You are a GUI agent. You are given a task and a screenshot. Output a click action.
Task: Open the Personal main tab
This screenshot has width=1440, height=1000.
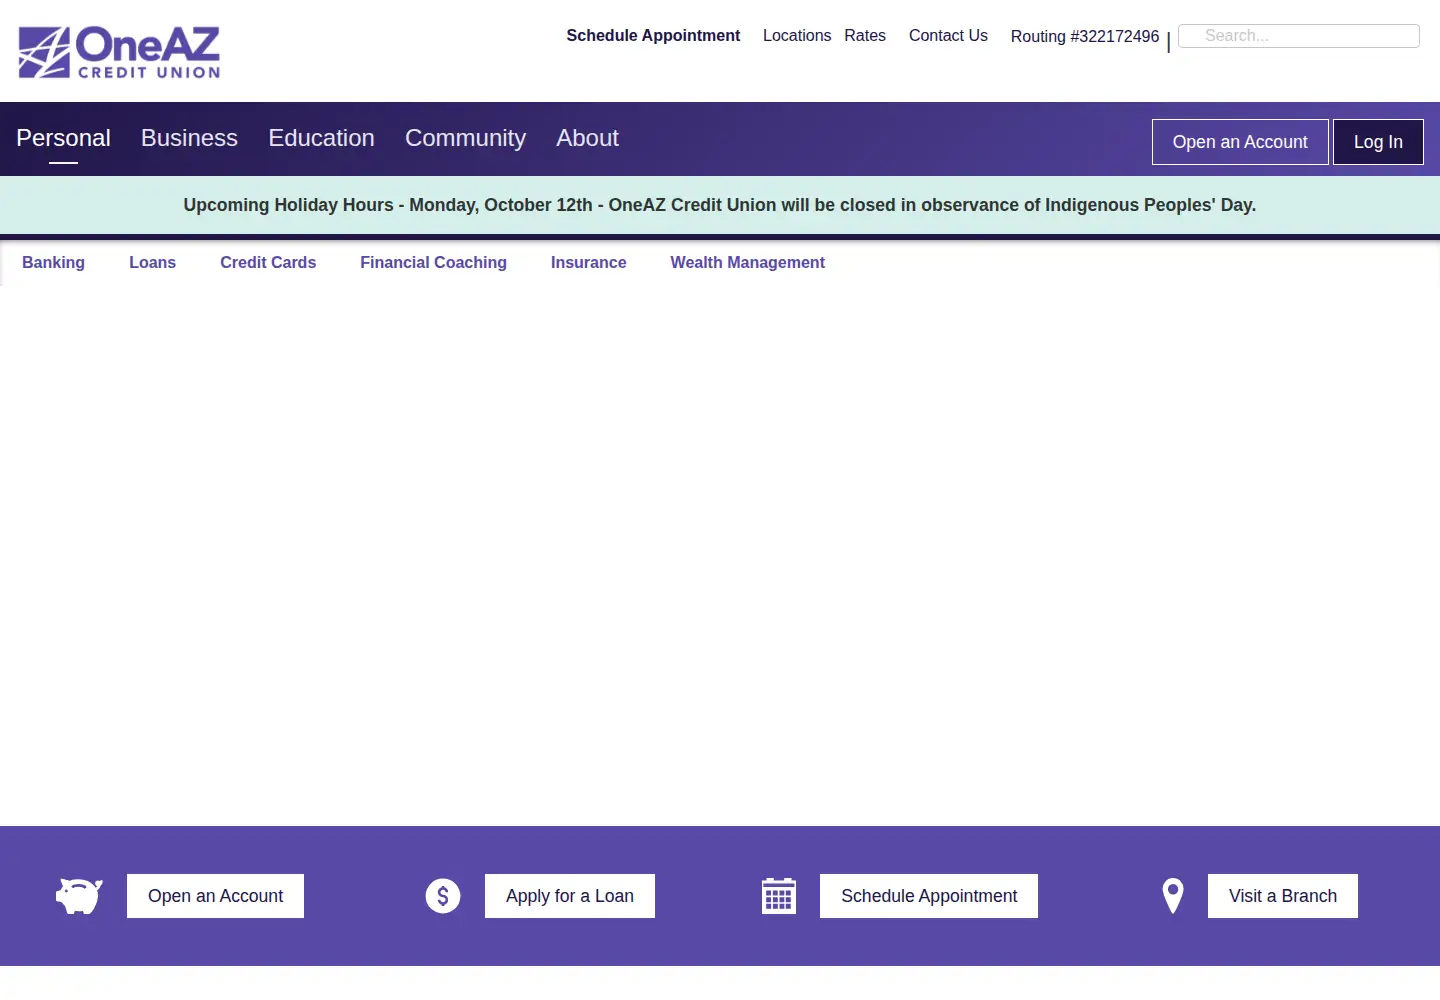point(63,138)
